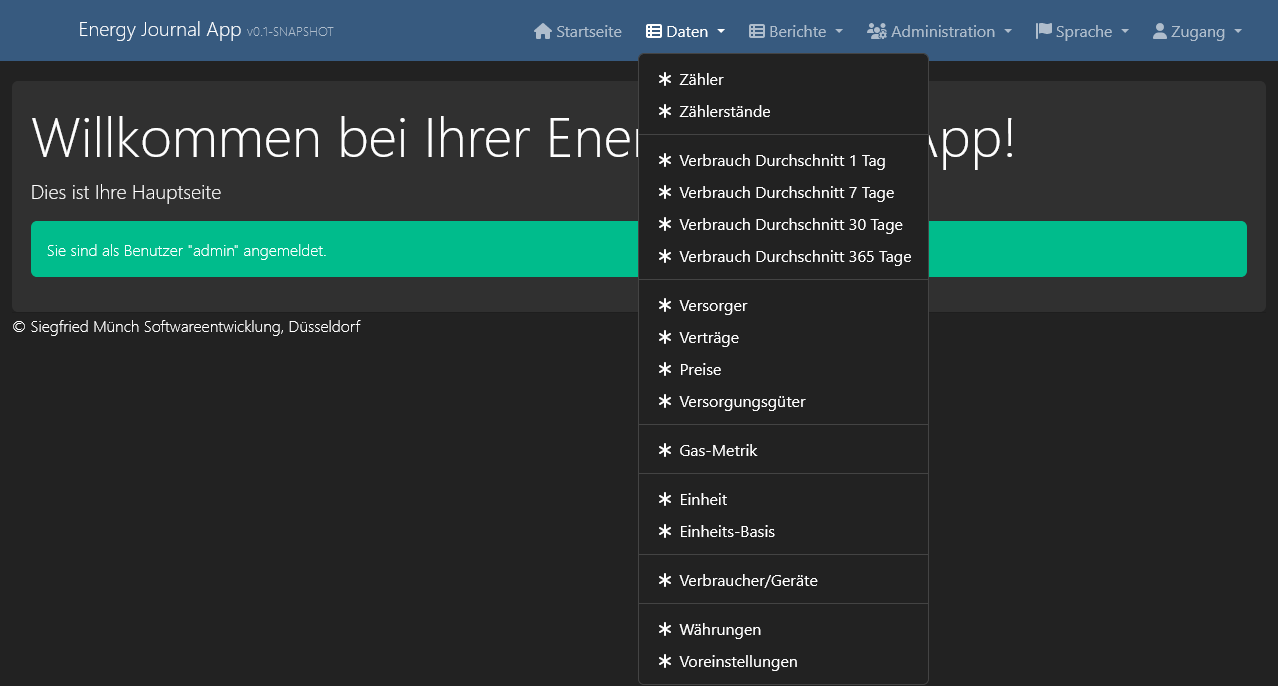Viewport: 1278px width, 686px height.
Task: Click the asterisk icon next to Gas-Metrik
Action: click(x=665, y=450)
